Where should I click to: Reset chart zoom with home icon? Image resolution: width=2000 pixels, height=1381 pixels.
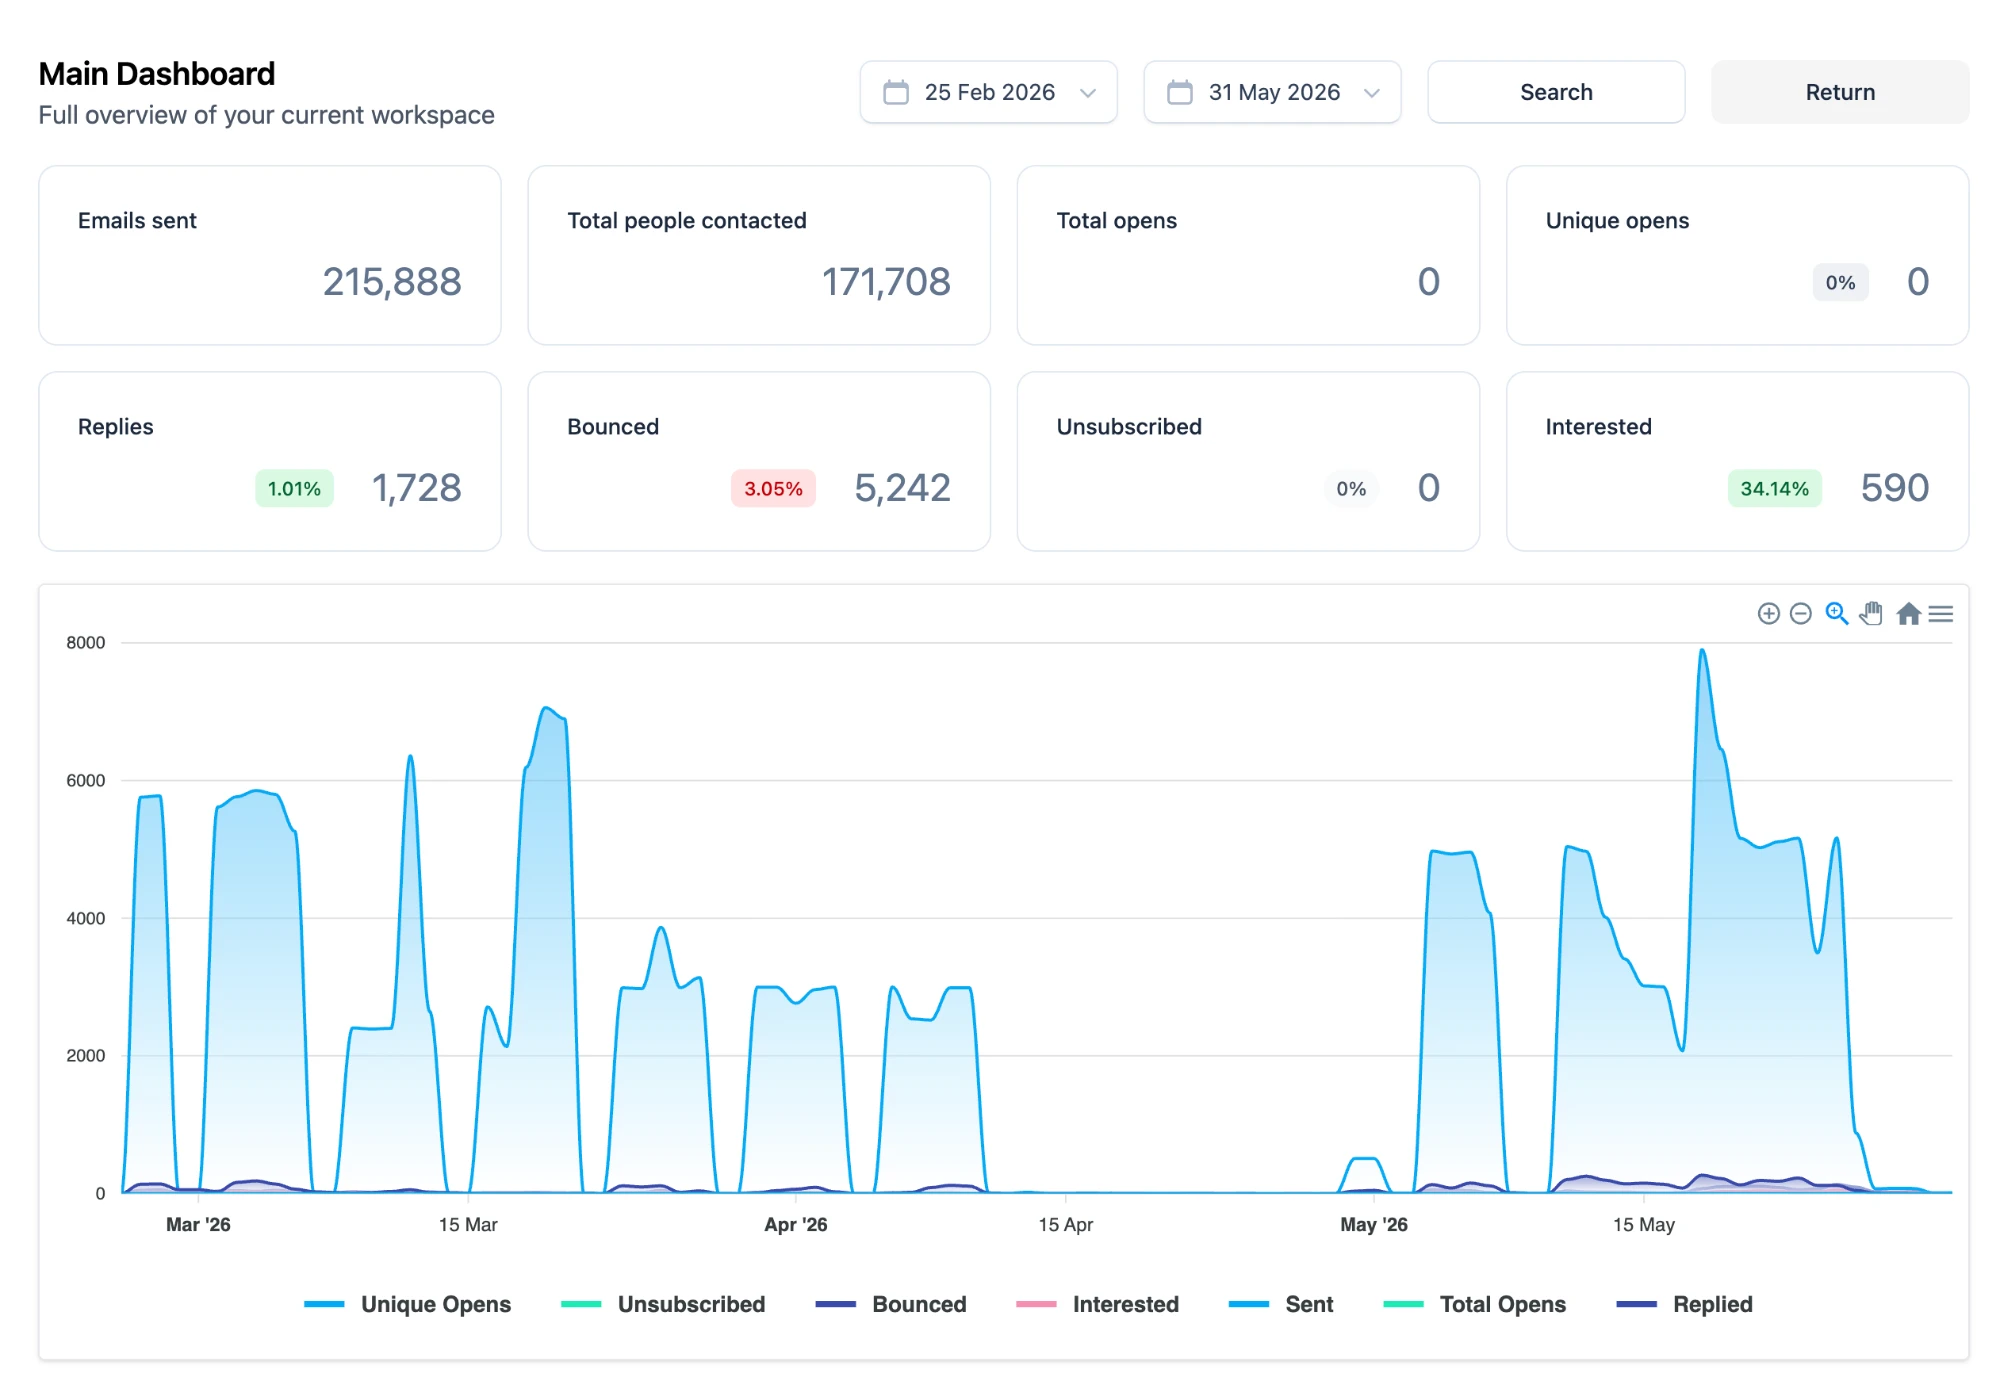(x=1908, y=613)
